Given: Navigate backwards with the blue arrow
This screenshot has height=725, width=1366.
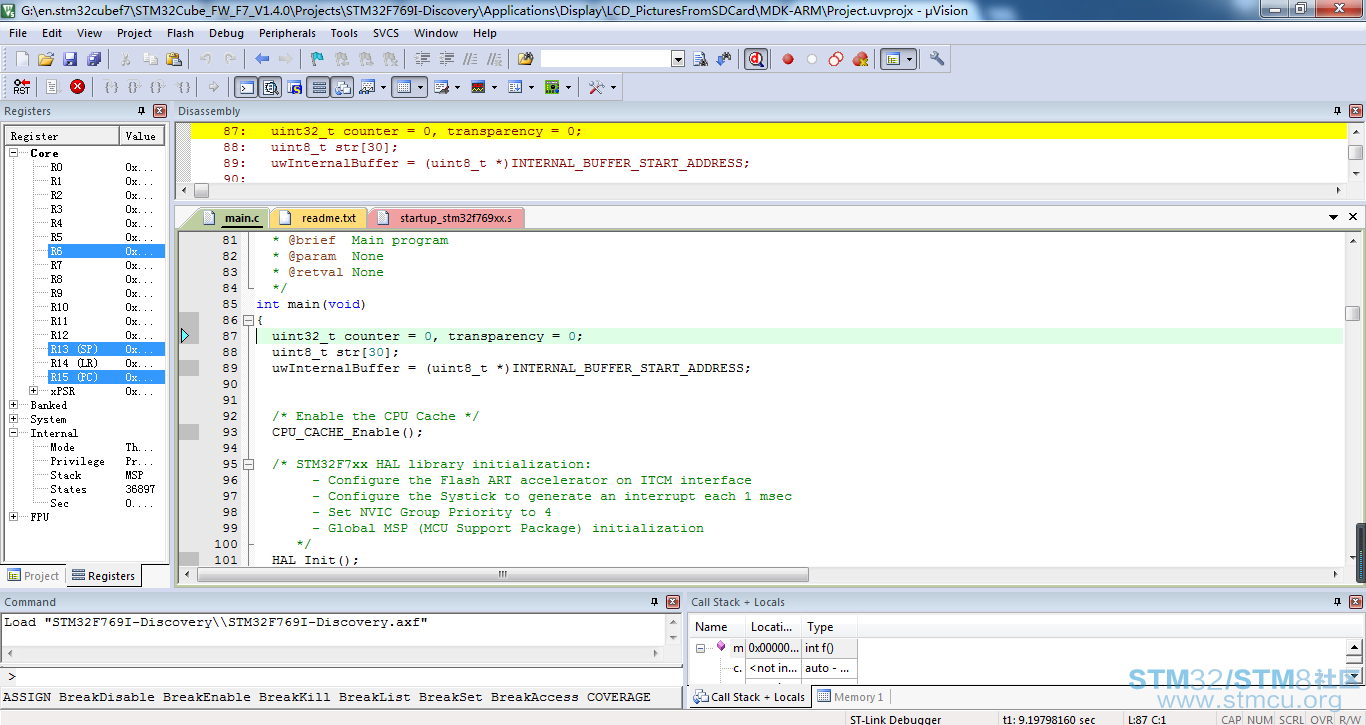Looking at the screenshot, I should click(262, 59).
